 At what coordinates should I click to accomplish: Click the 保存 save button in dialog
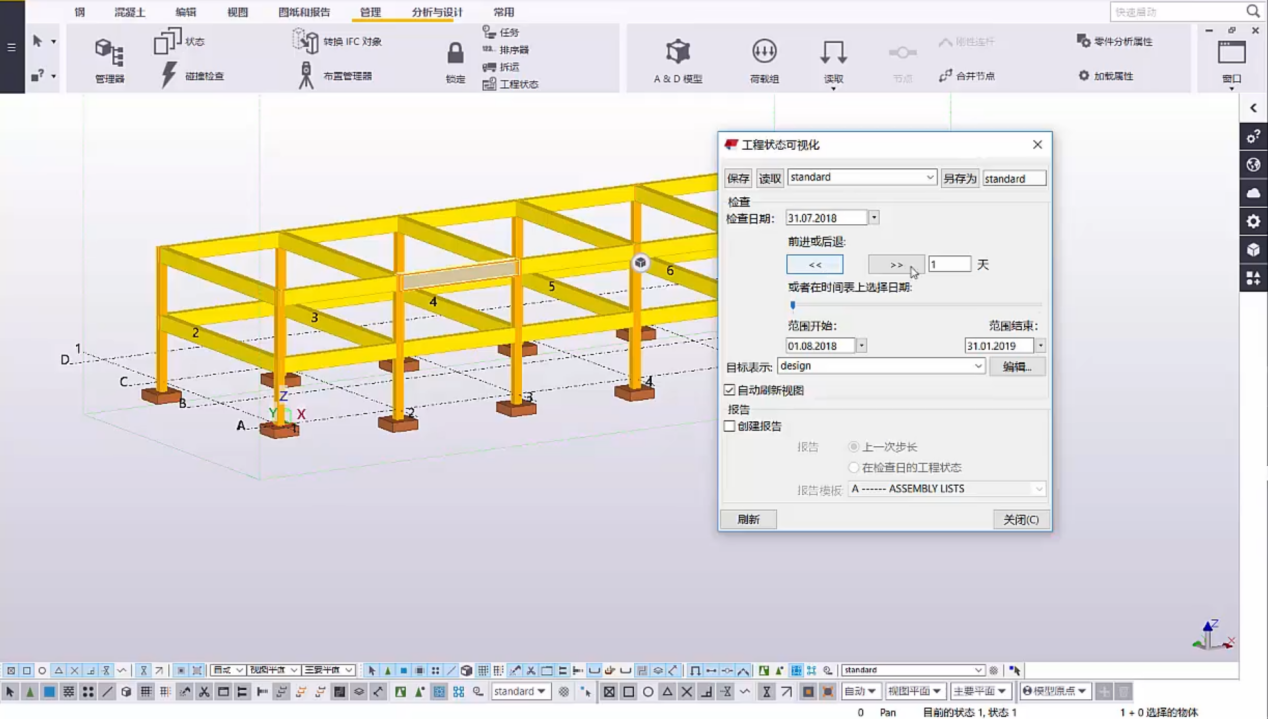pyautogui.click(x=738, y=178)
